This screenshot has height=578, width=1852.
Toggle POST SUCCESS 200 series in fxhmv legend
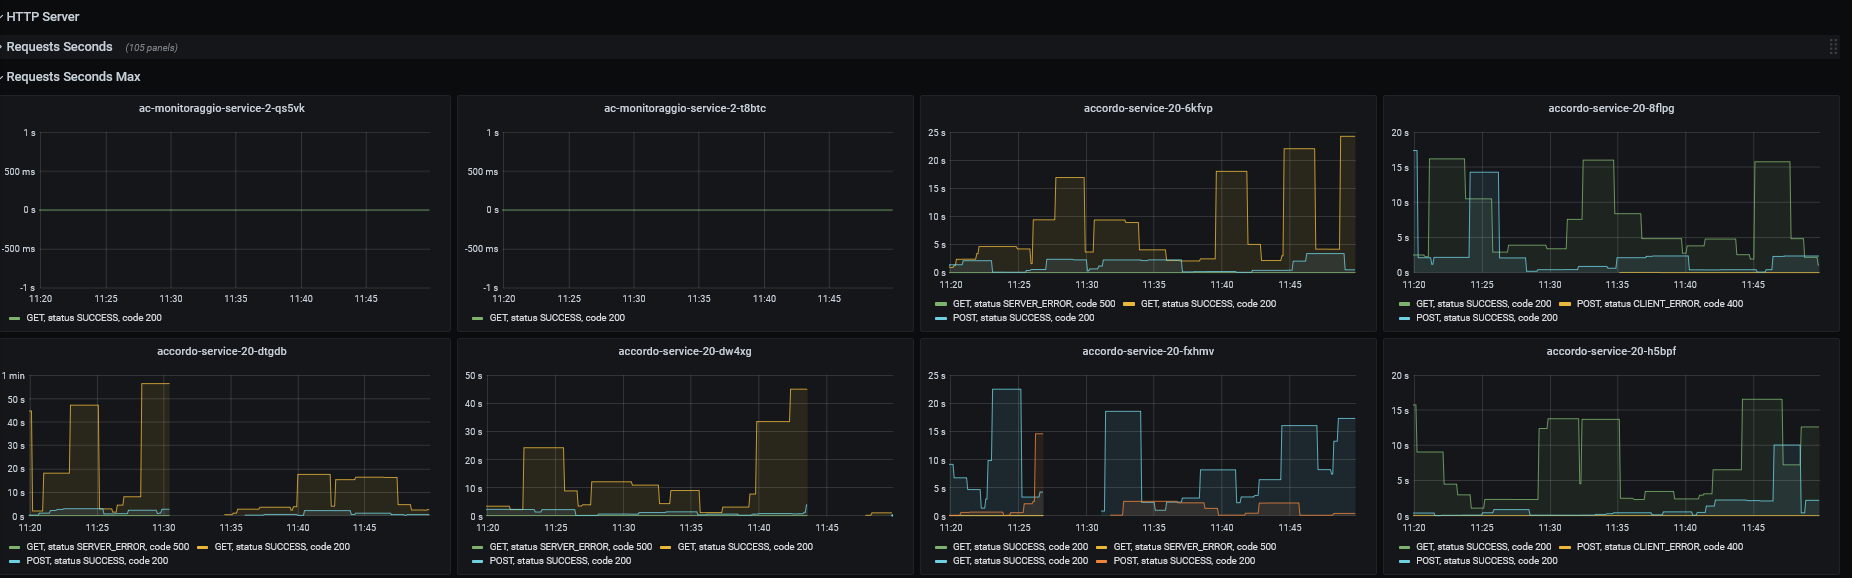point(1184,561)
